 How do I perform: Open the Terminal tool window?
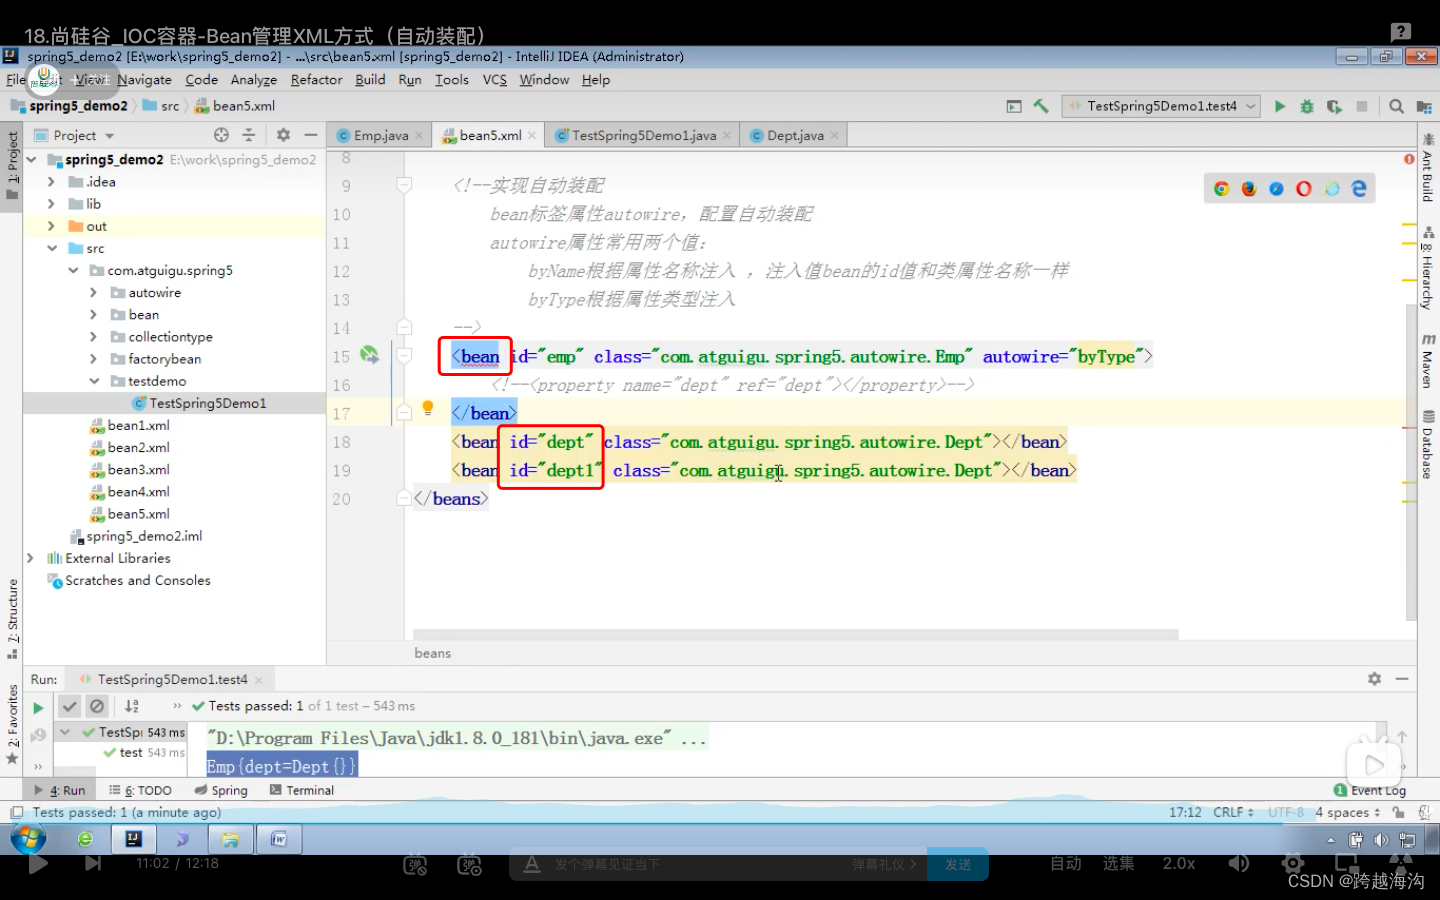pyautogui.click(x=300, y=790)
